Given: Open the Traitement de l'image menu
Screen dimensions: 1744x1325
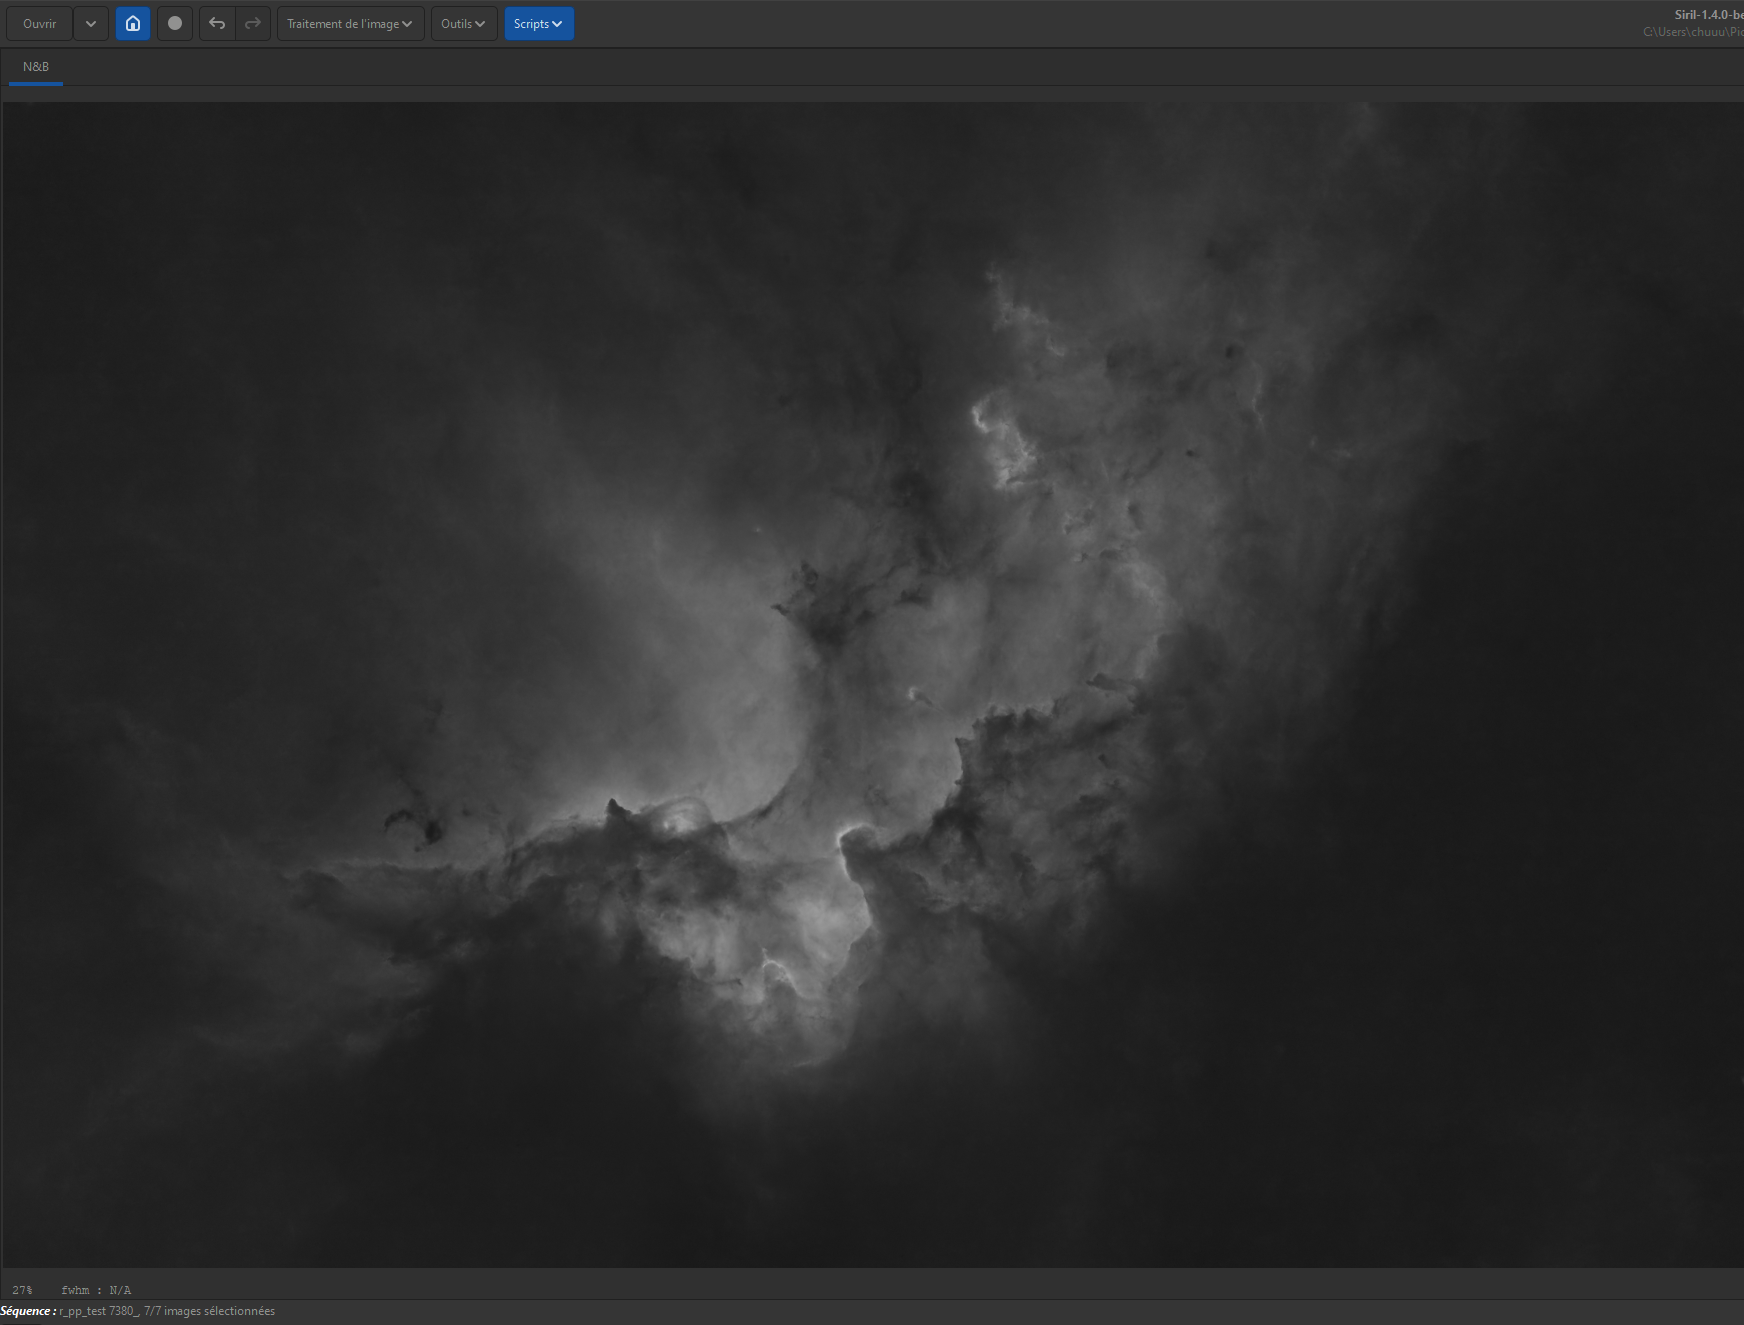Looking at the screenshot, I should click(x=350, y=24).
